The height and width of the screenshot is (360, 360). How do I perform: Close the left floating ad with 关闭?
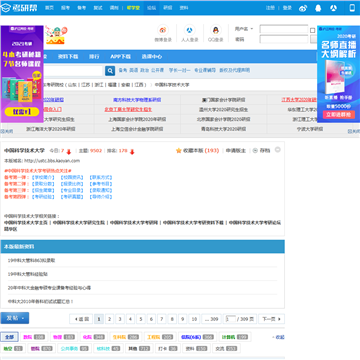click(x=7, y=131)
